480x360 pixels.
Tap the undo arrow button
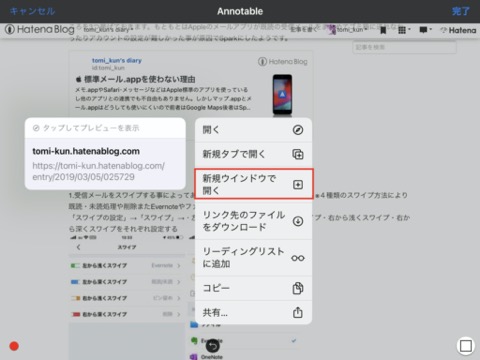pos(213,346)
